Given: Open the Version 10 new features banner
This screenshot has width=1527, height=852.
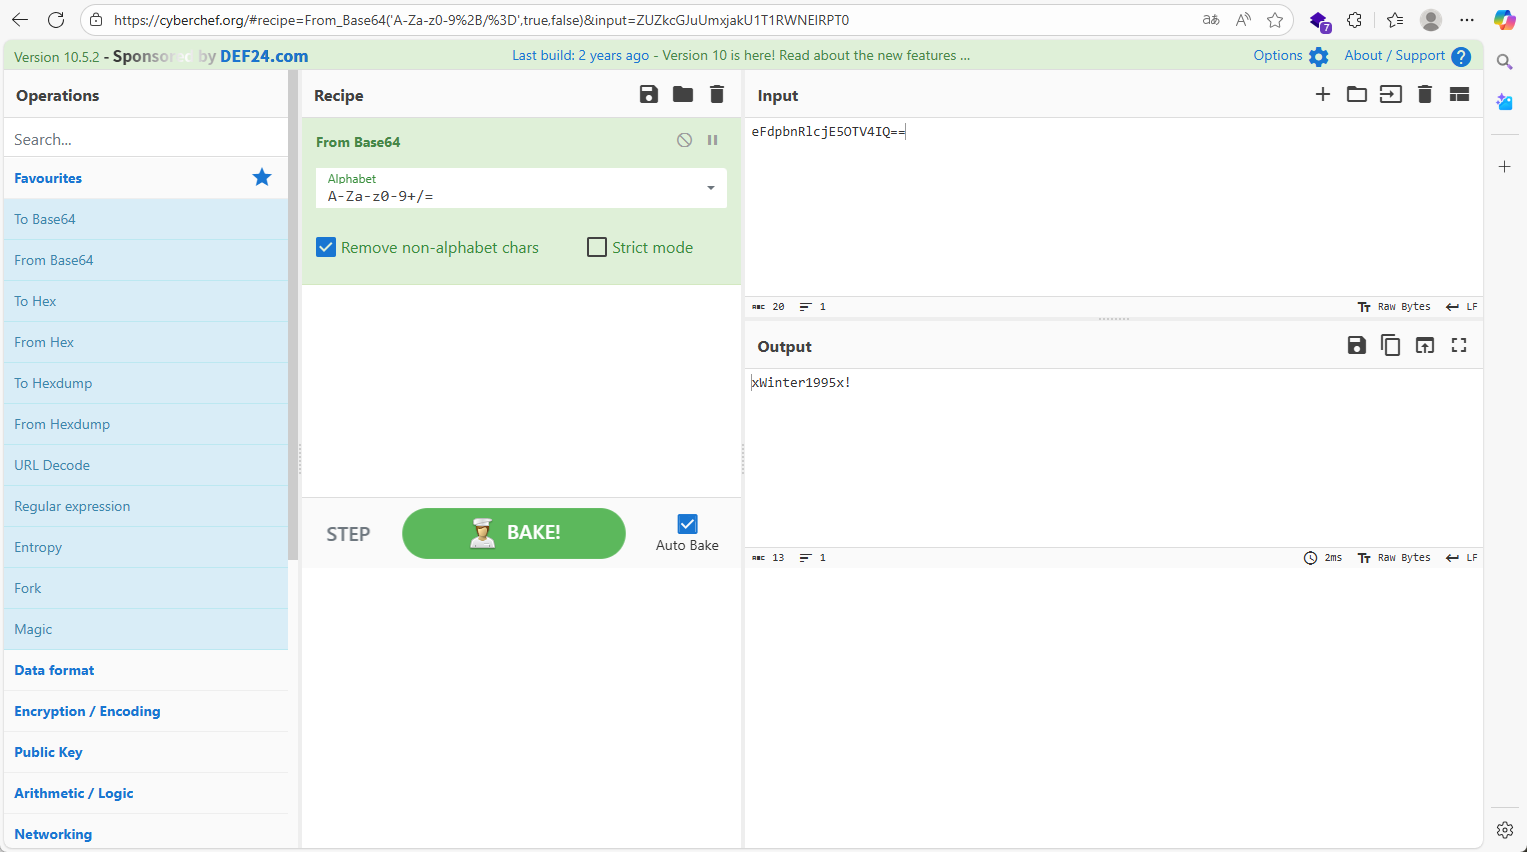Looking at the screenshot, I should click(741, 56).
